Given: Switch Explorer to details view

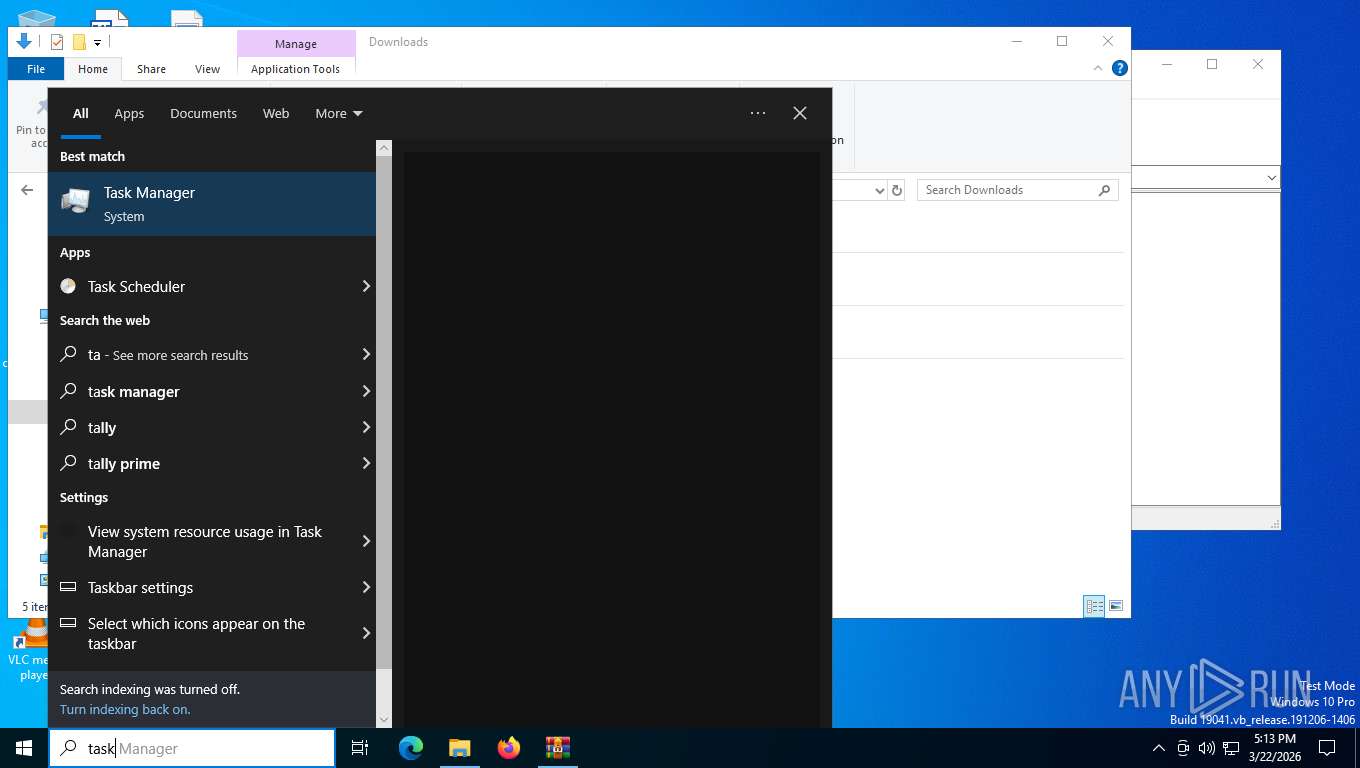Looking at the screenshot, I should point(1094,606).
